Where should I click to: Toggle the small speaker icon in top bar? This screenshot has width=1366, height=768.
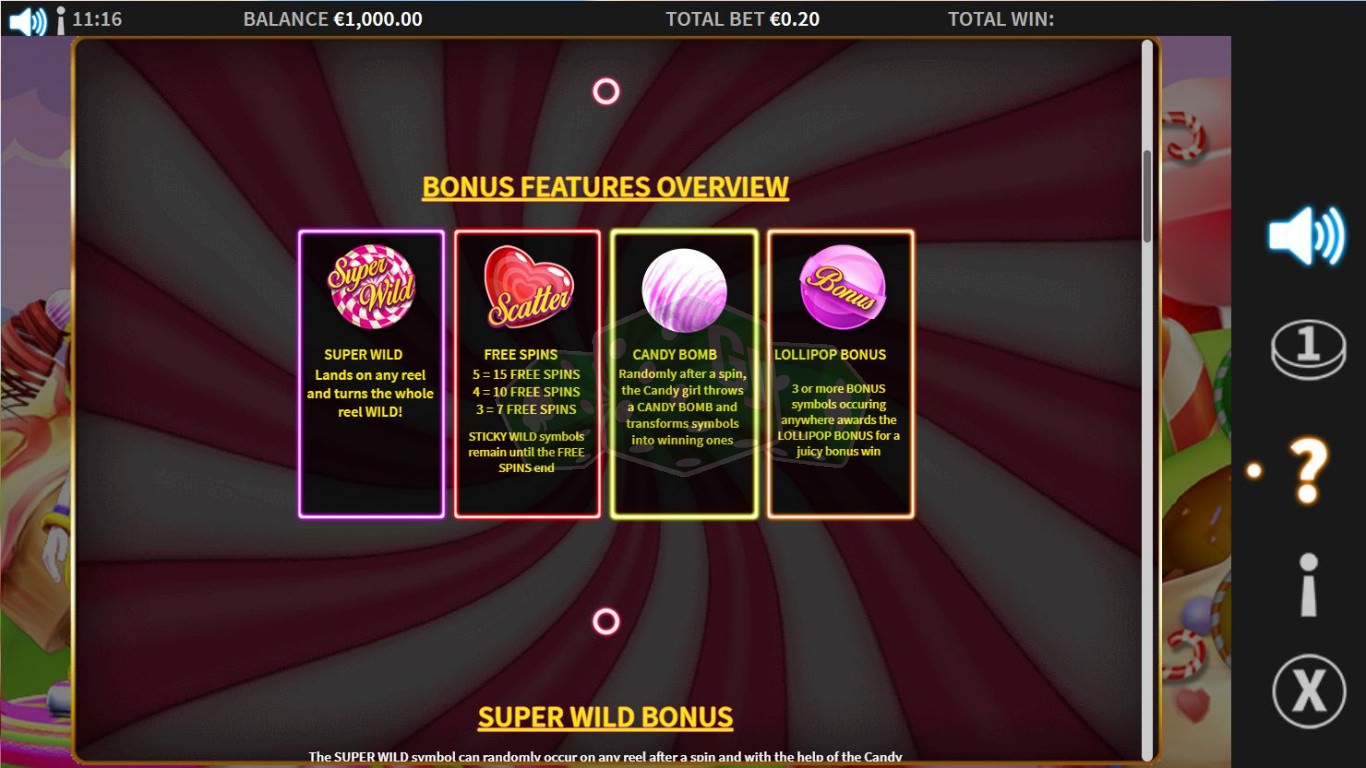(26, 20)
